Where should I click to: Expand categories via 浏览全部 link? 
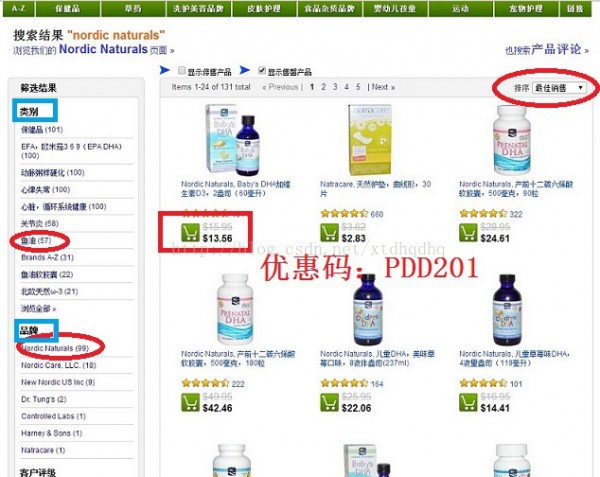pyautogui.click(x=38, y=308)
